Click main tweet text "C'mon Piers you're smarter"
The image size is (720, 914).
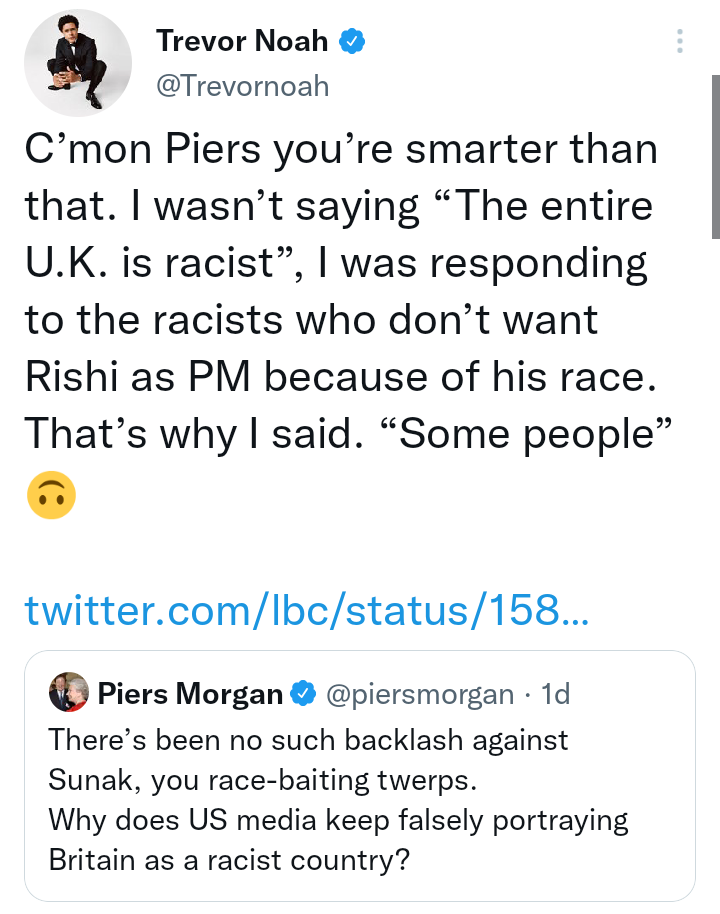pos(340,150)
